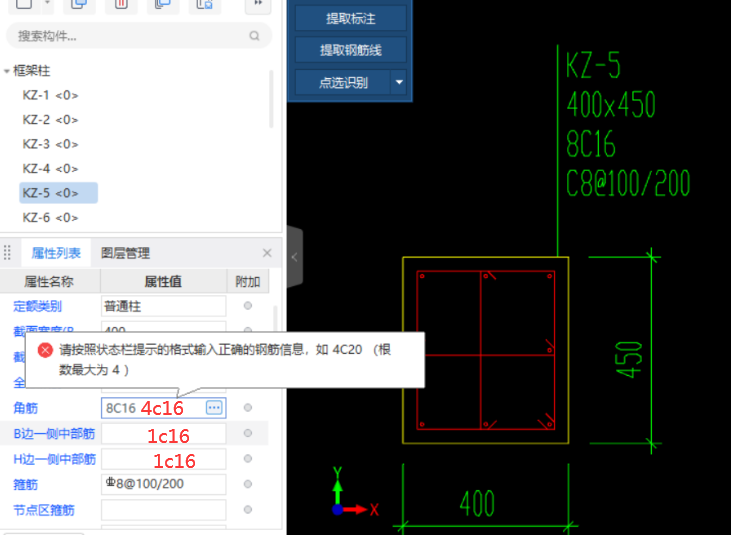This screenshot has height=538, width=741.
Task: Click the H边一侧中部筋 property name
Action: click(x=54, y=459)
